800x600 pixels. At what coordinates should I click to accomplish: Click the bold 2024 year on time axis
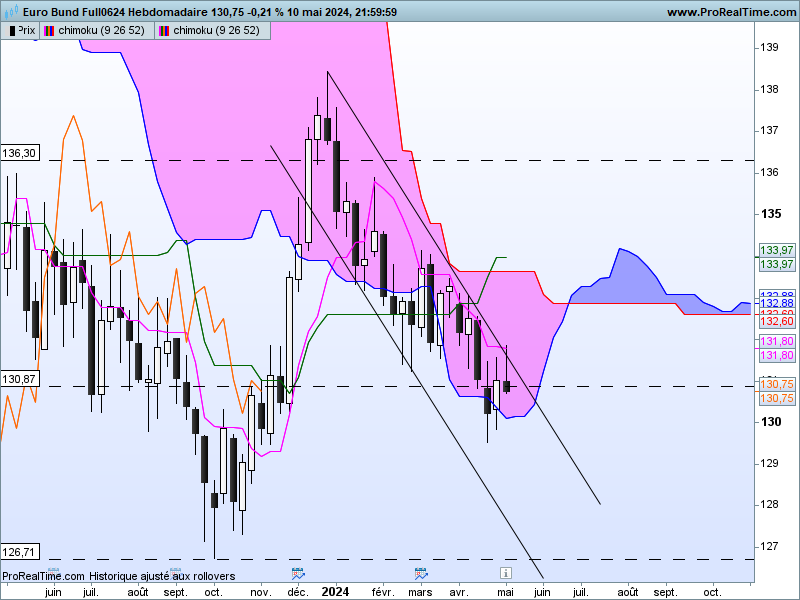335,592
